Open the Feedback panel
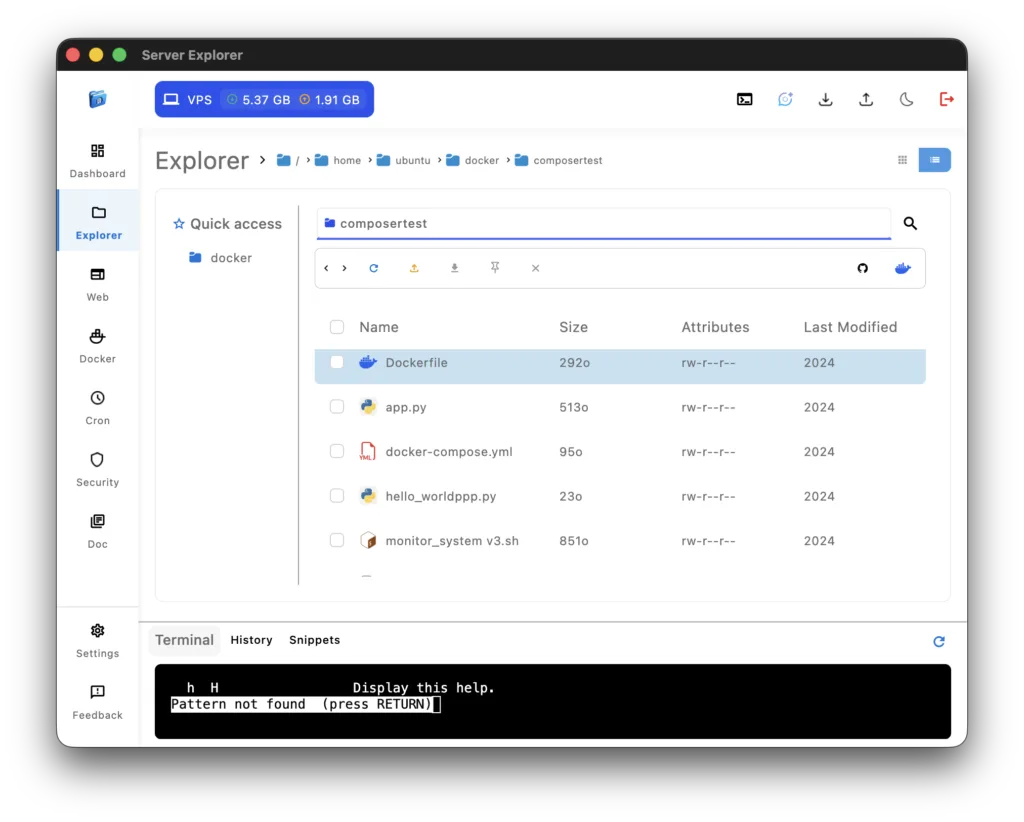 (x=97, y=702)
